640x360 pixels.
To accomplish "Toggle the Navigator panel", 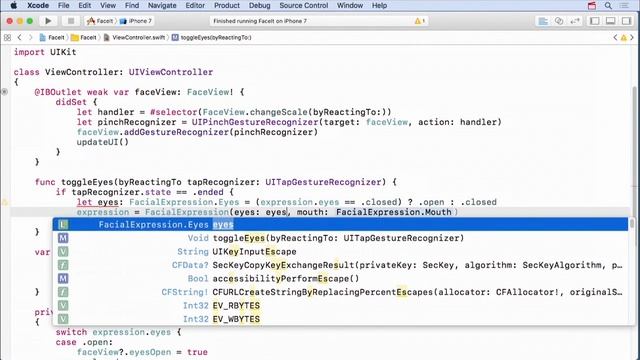I will pos(595,21).
